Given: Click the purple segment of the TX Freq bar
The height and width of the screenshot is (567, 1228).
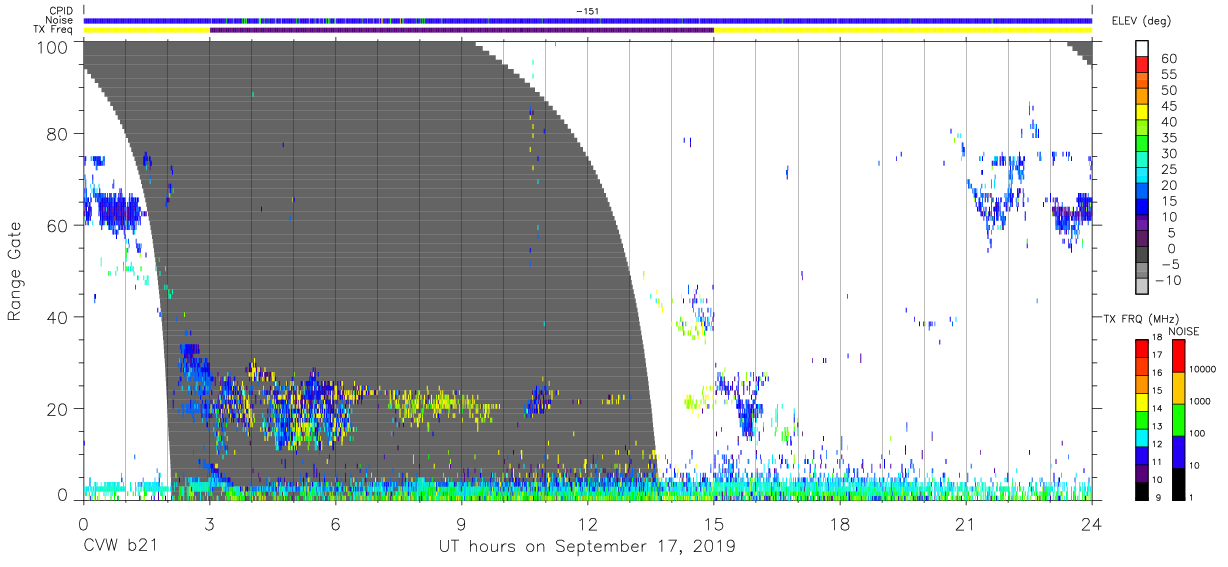Looking at the screenshot, I should pos(462,30).
